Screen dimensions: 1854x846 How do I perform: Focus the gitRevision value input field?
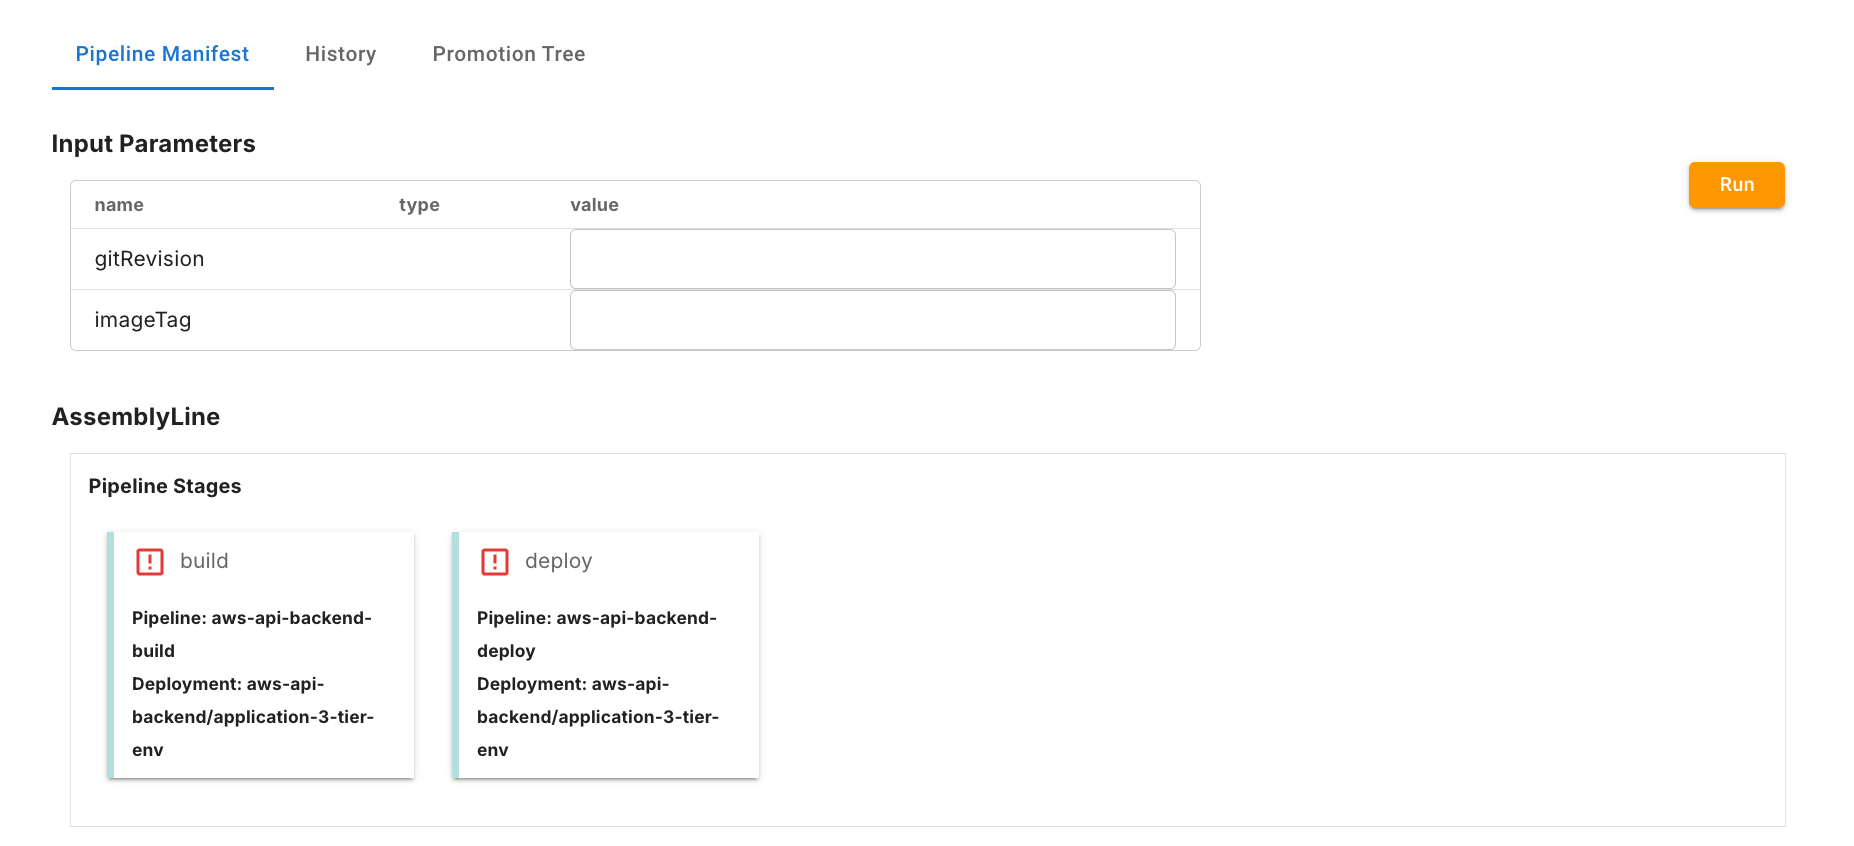click(872, 259)
